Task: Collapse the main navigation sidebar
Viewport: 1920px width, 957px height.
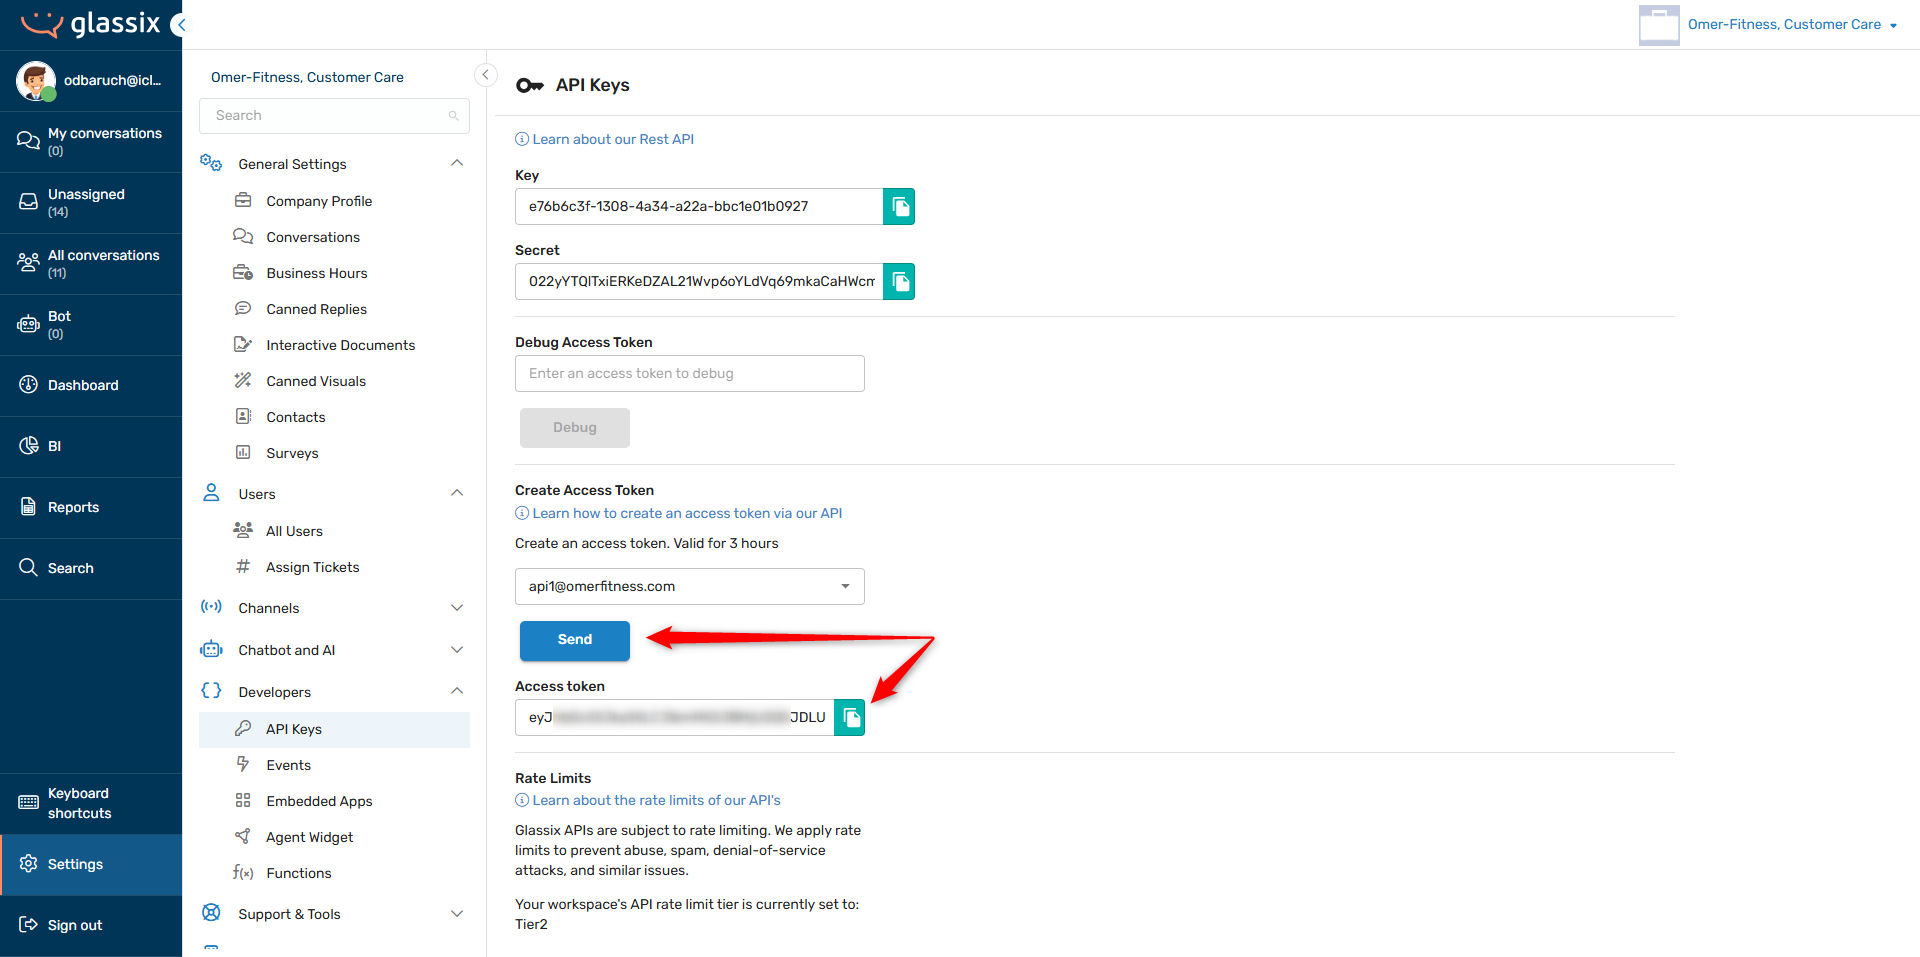Action: click(180, 25)
